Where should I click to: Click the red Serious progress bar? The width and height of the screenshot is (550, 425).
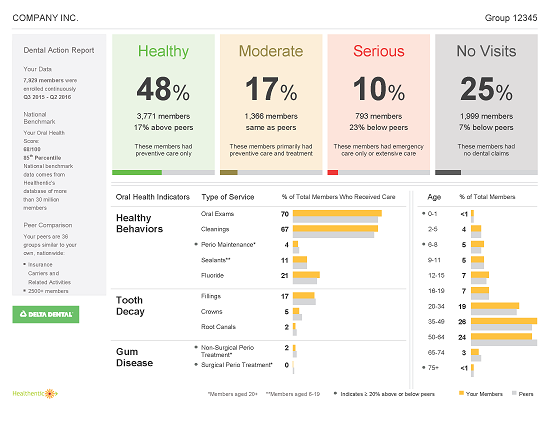(x=333, y=173)
